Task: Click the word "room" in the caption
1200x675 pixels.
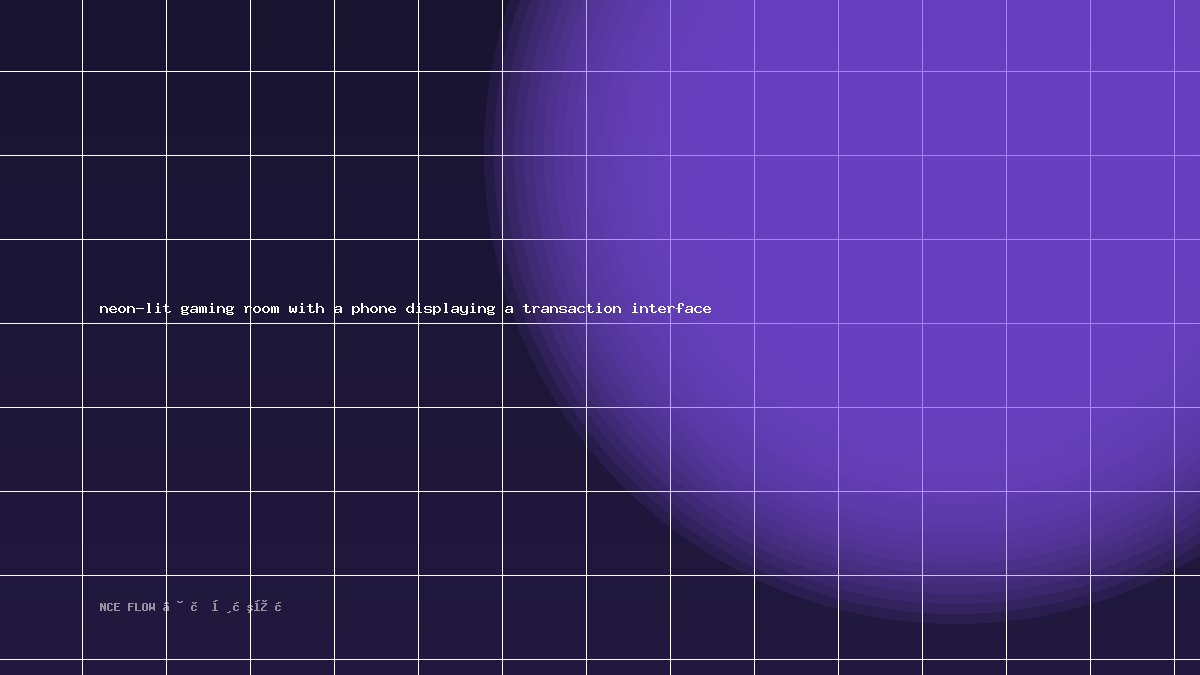Action: point(261,308)
